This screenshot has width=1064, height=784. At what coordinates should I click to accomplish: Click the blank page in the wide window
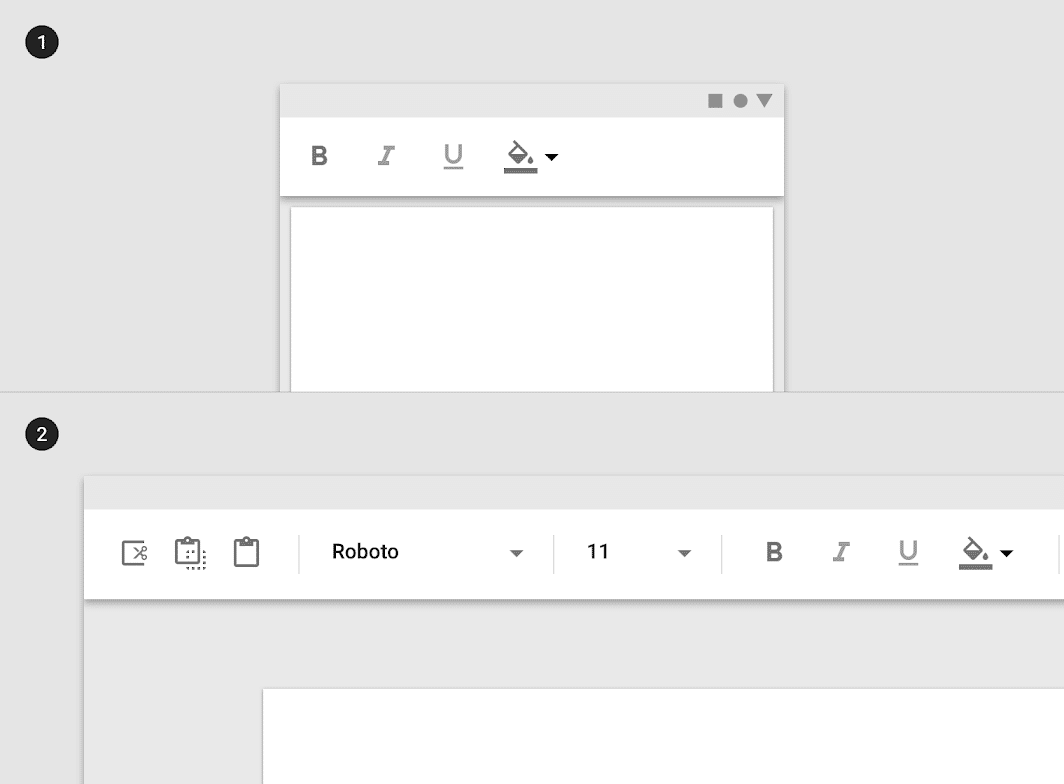[663, 736]
